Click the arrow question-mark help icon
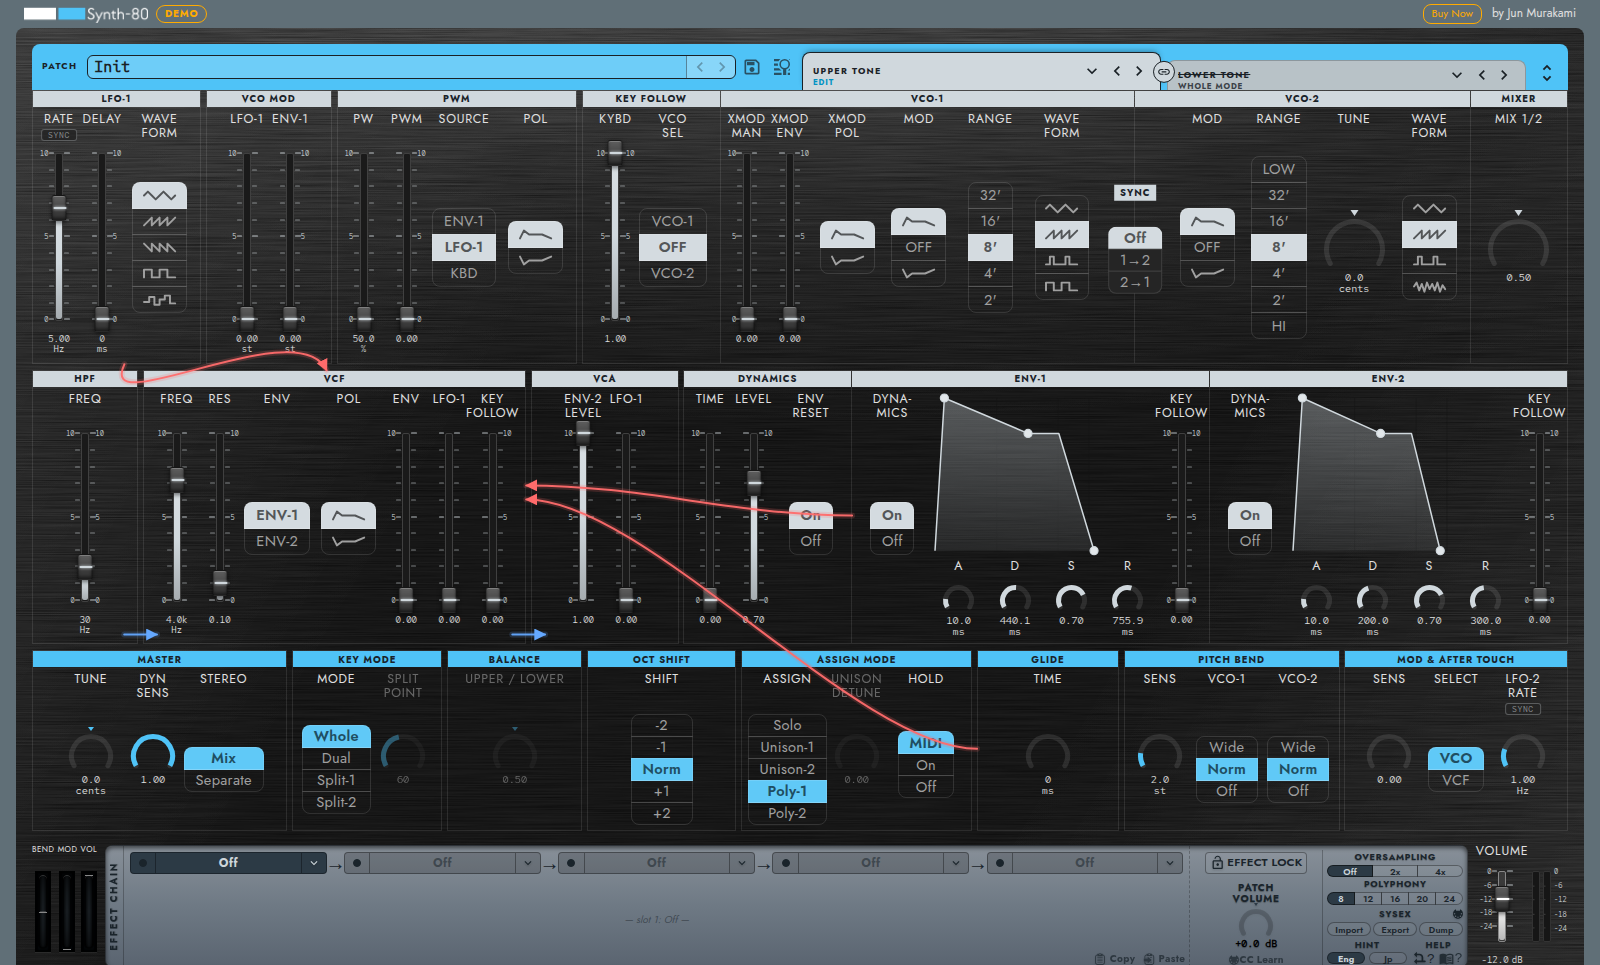This screenshot has height=965, width=1600. 1424,959
